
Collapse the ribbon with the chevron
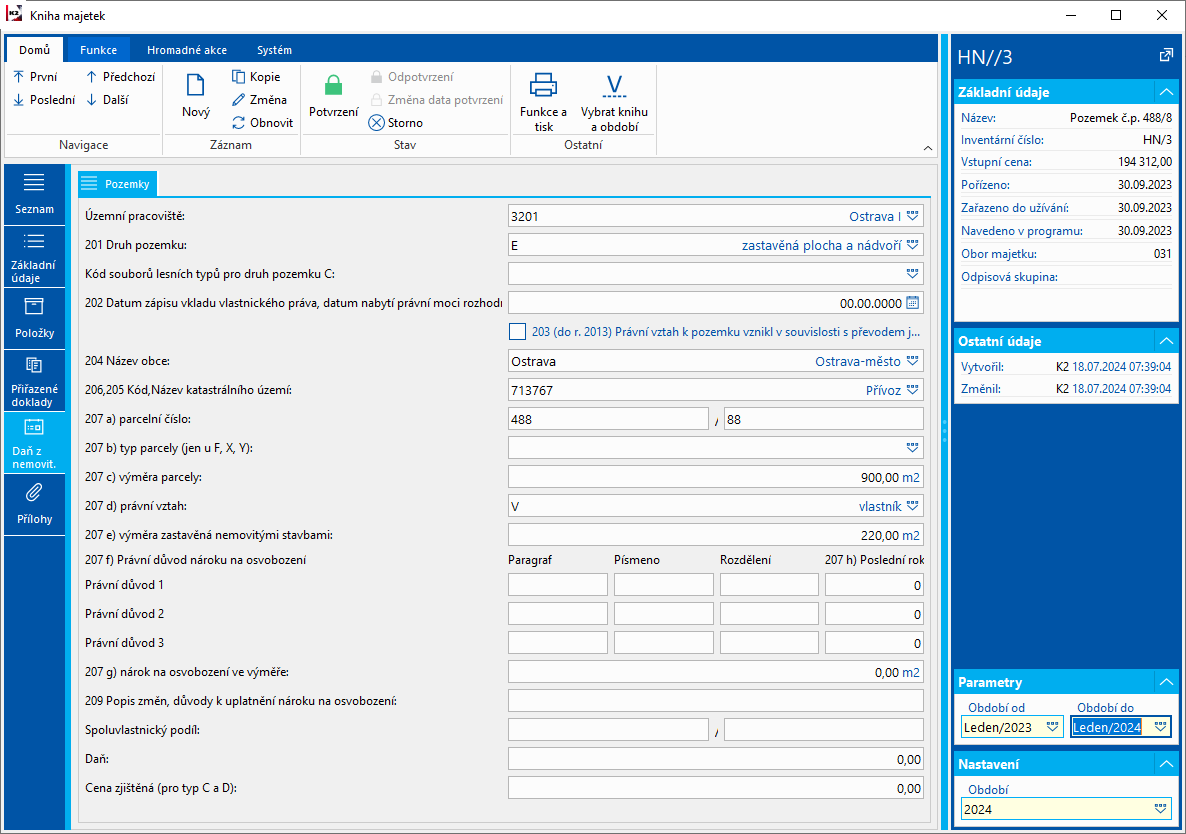pos(928,147)
